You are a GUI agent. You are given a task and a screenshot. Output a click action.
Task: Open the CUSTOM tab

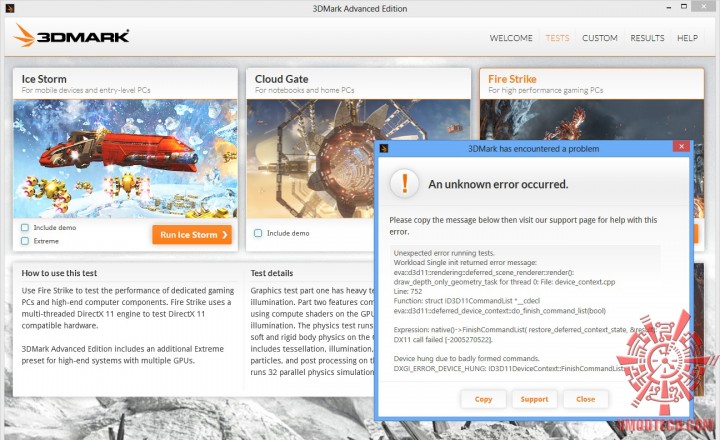[600, 38]
